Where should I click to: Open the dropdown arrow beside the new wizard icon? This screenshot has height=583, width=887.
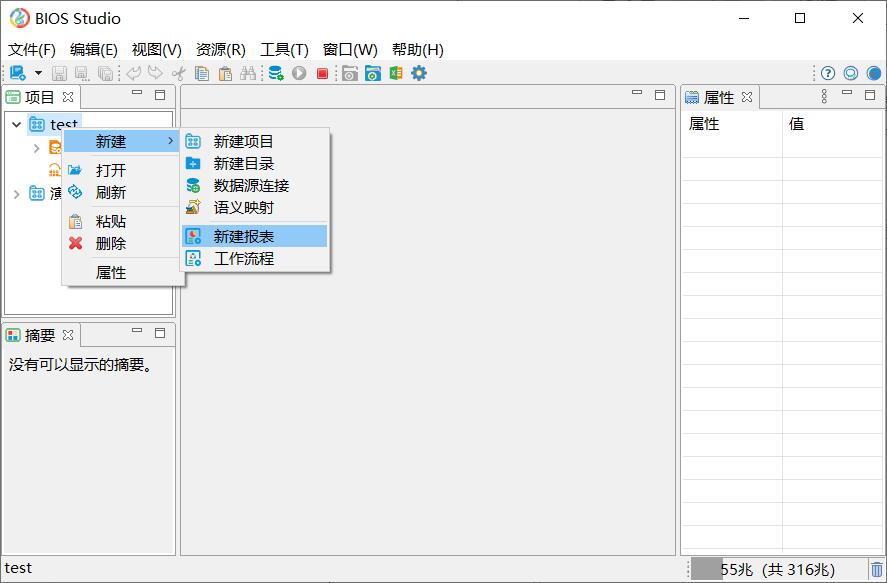(x=38, y=73)
